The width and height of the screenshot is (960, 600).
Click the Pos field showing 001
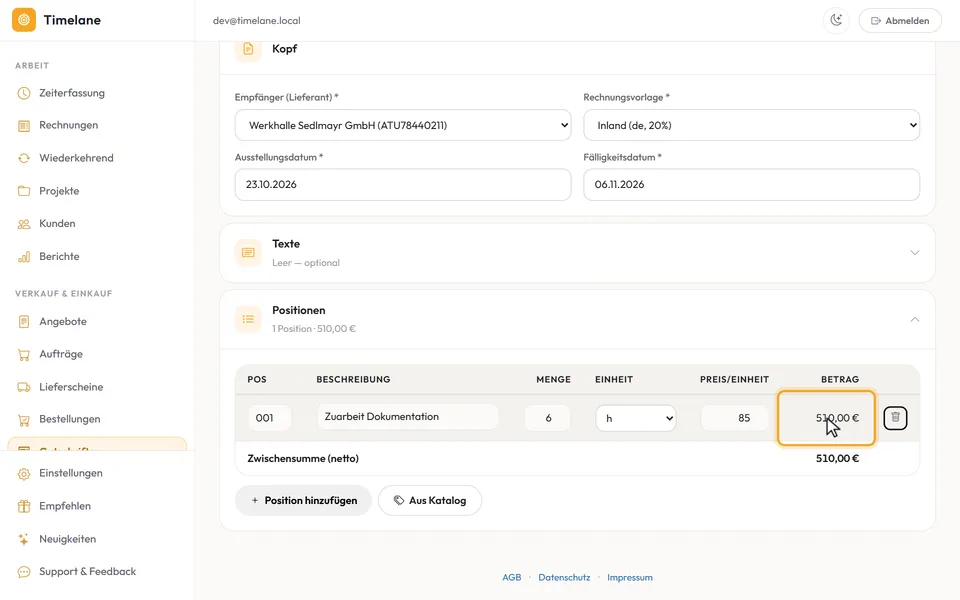269,418
